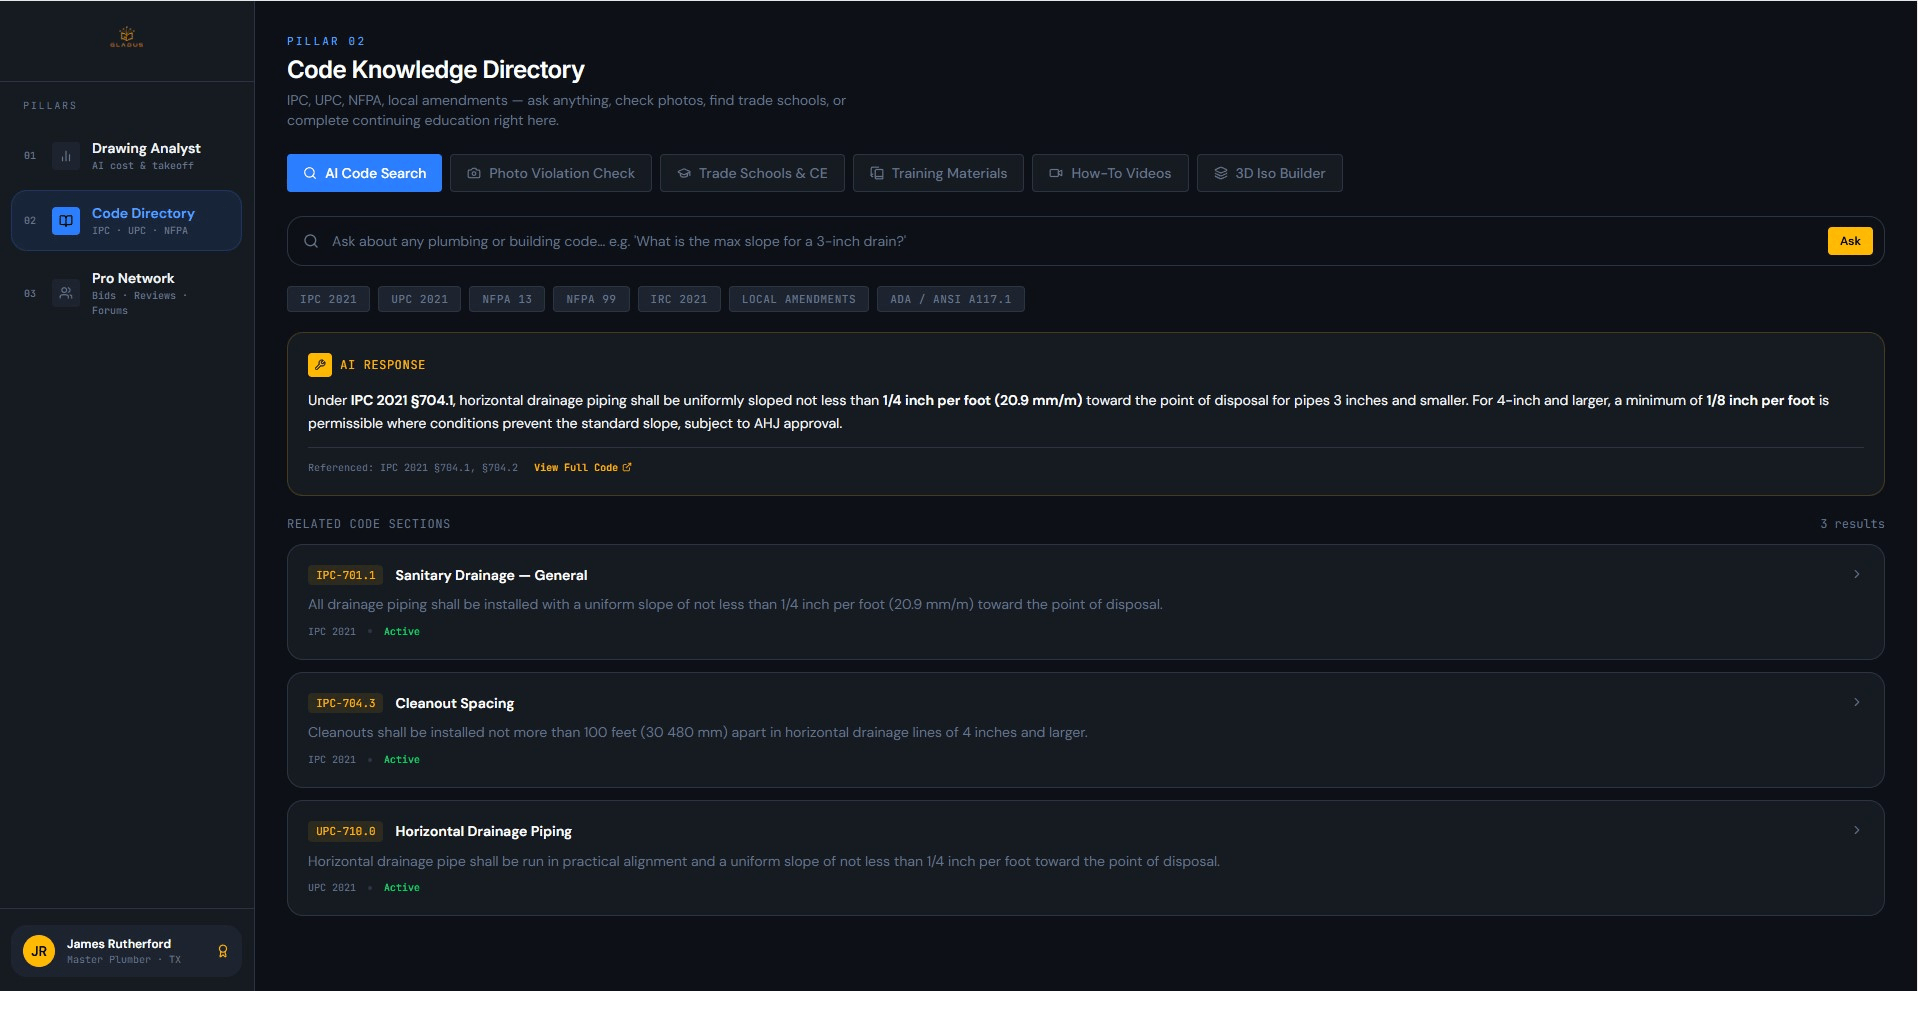Screen dimensions: 1919x1024
Task: Expand the Horizontal Drainage Piping chevron
Action: 1857,830
